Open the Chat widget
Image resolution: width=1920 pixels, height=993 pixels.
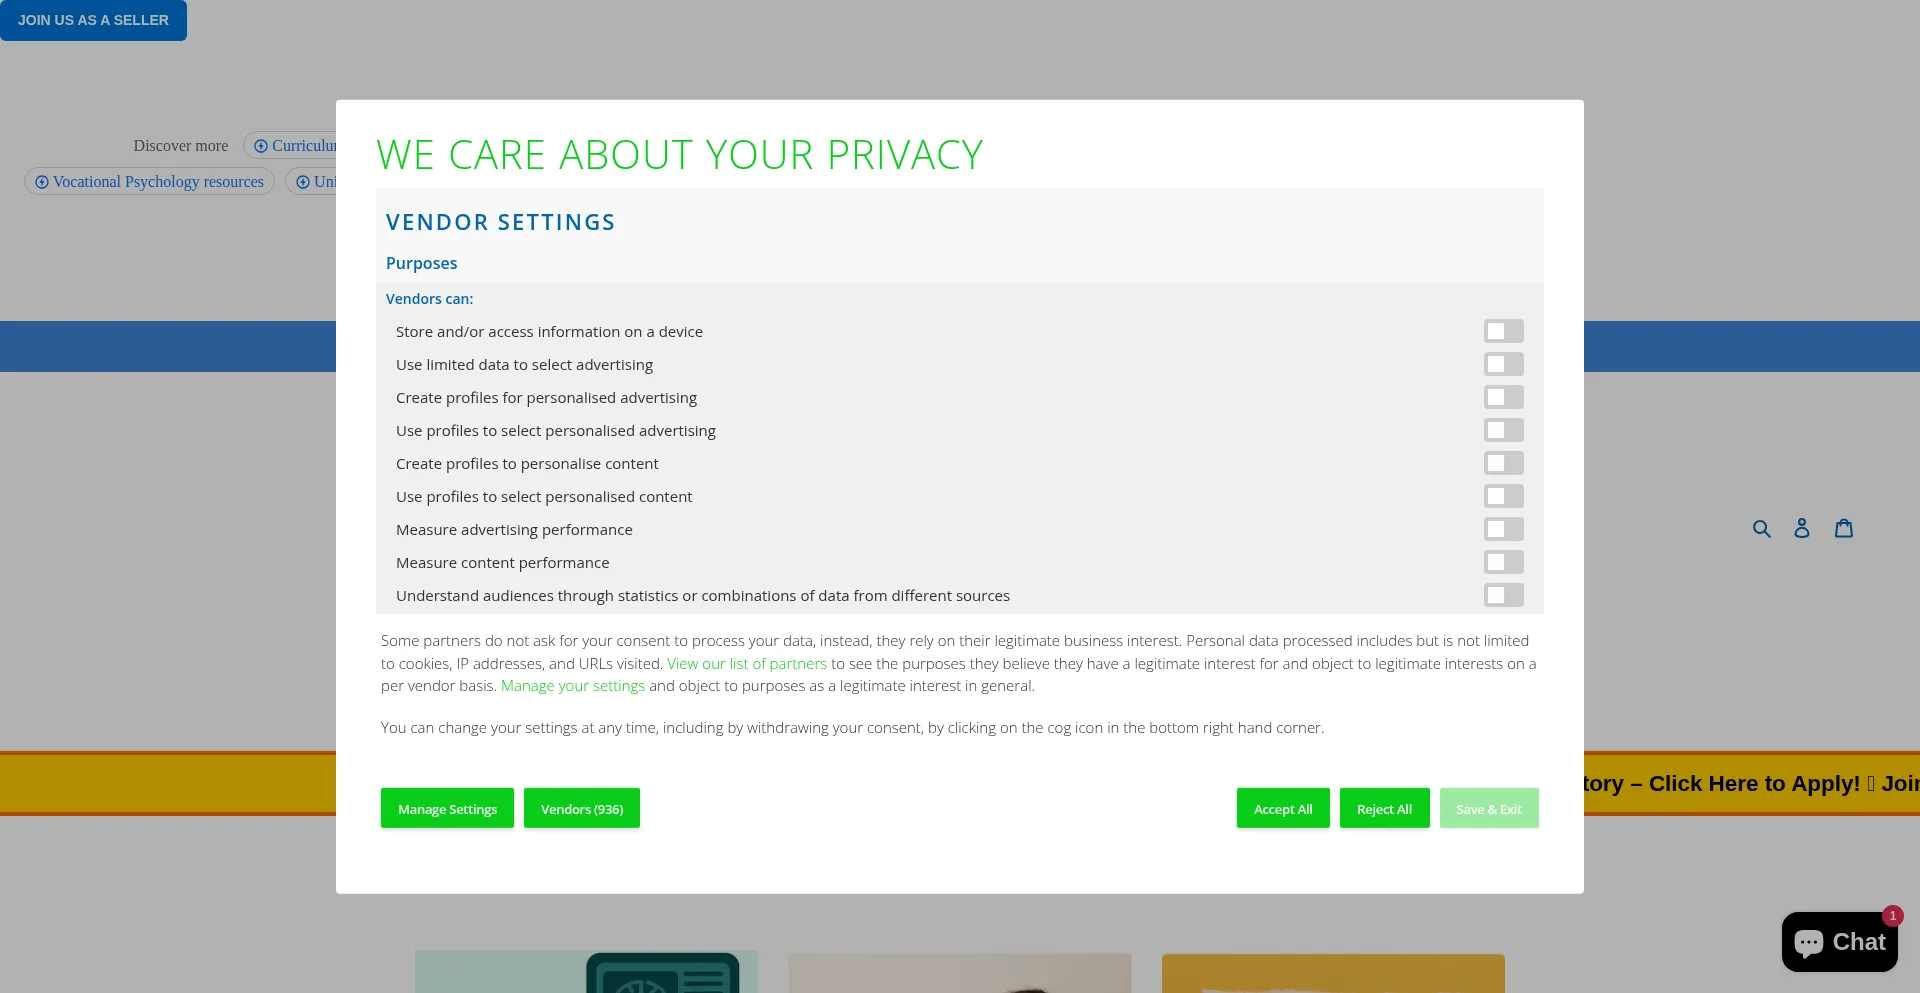[x=1839, y=942]
